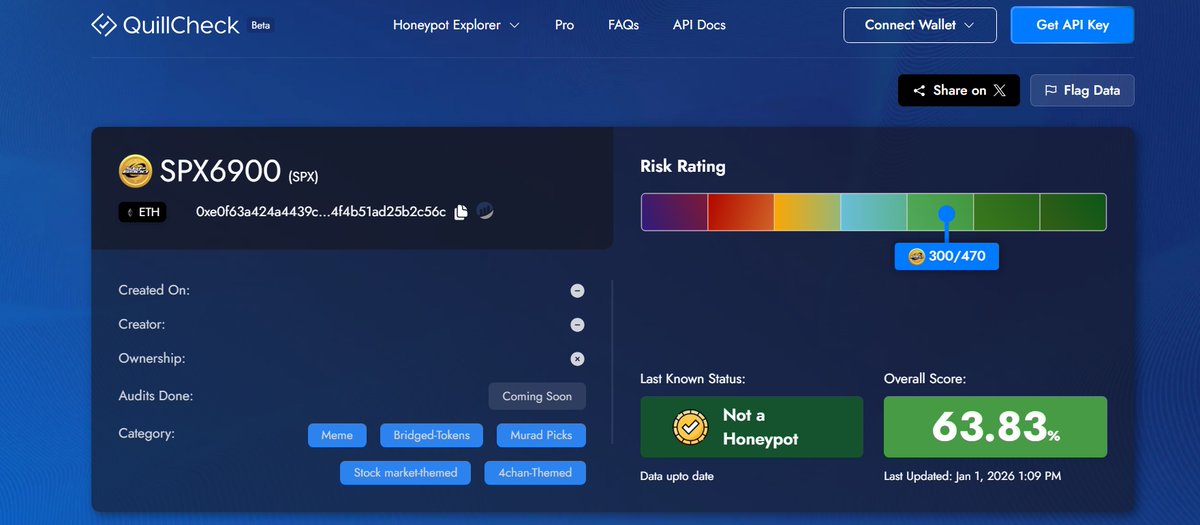Screen dimensions: 1200x525
Task: Click the Ownership cross icon
Action: [577, 359]
